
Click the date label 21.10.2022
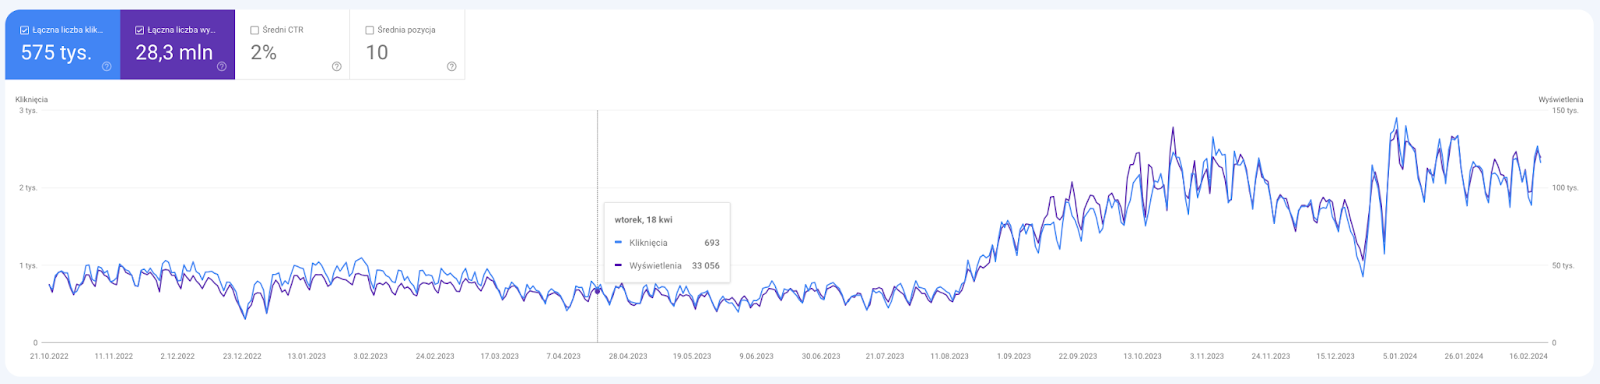pos(49,356)
